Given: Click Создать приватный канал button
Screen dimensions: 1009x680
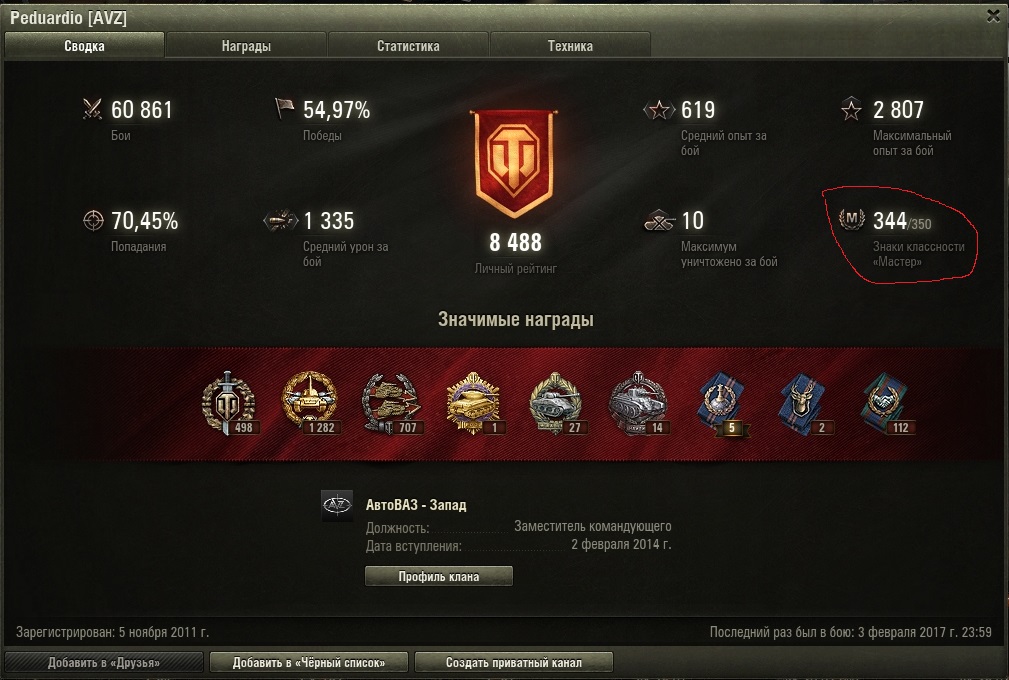Looking at the screenshot, I should (514, 662).
